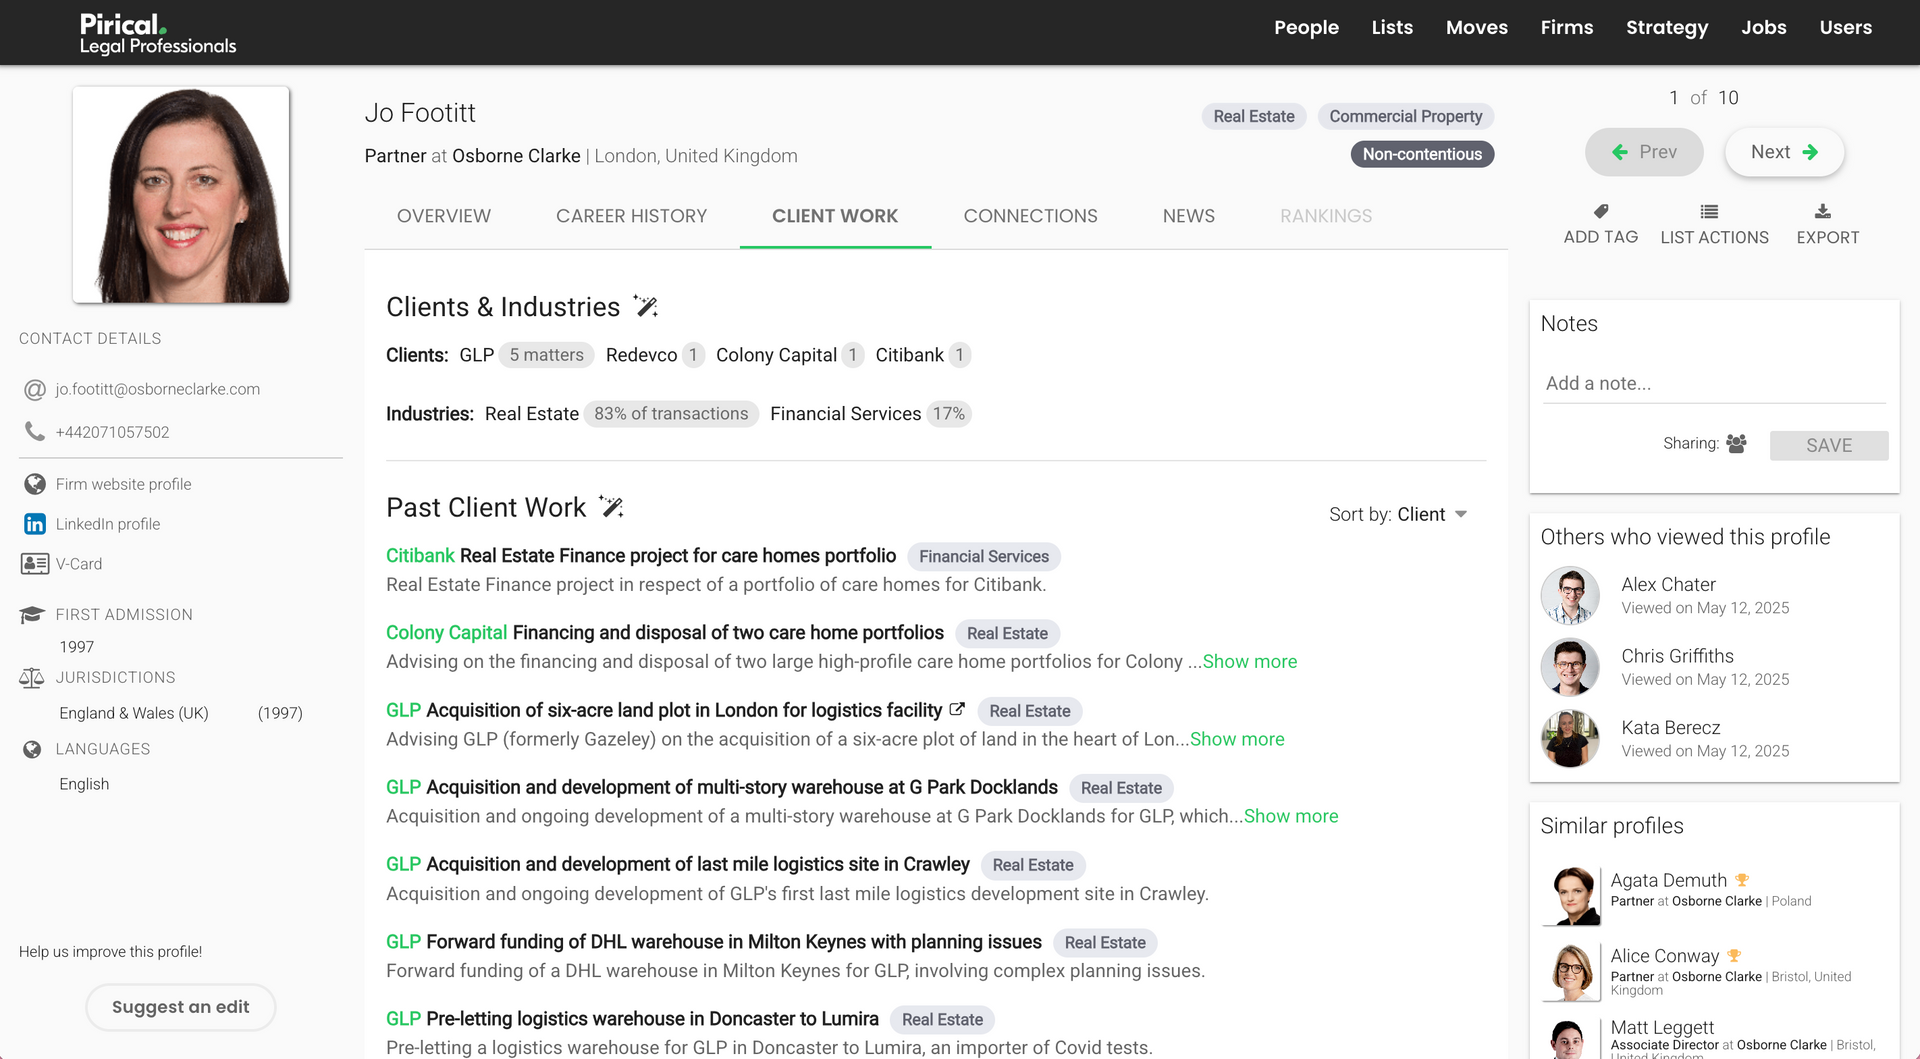Viewport: 1920px width, 1059px height.
Task: Click the scales Jurisdictions icon
Action: tap(32, 678)
